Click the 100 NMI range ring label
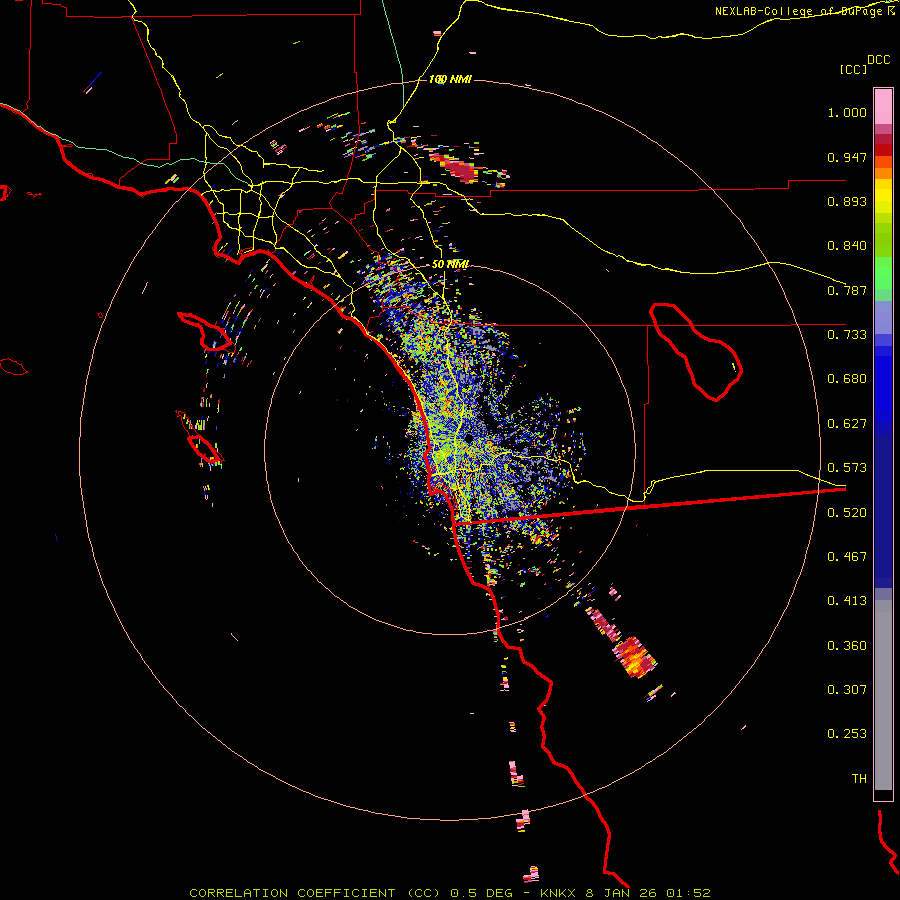This screenshot has width=900, height=900. pyautogui.click(x=450, y=79)
